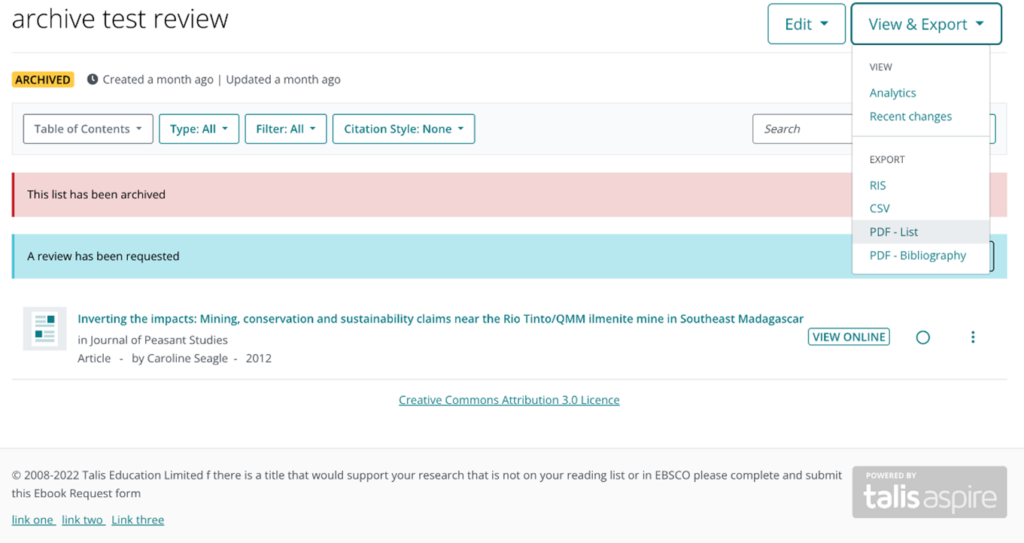Open the three-dot item actions menu

[973, 337]
